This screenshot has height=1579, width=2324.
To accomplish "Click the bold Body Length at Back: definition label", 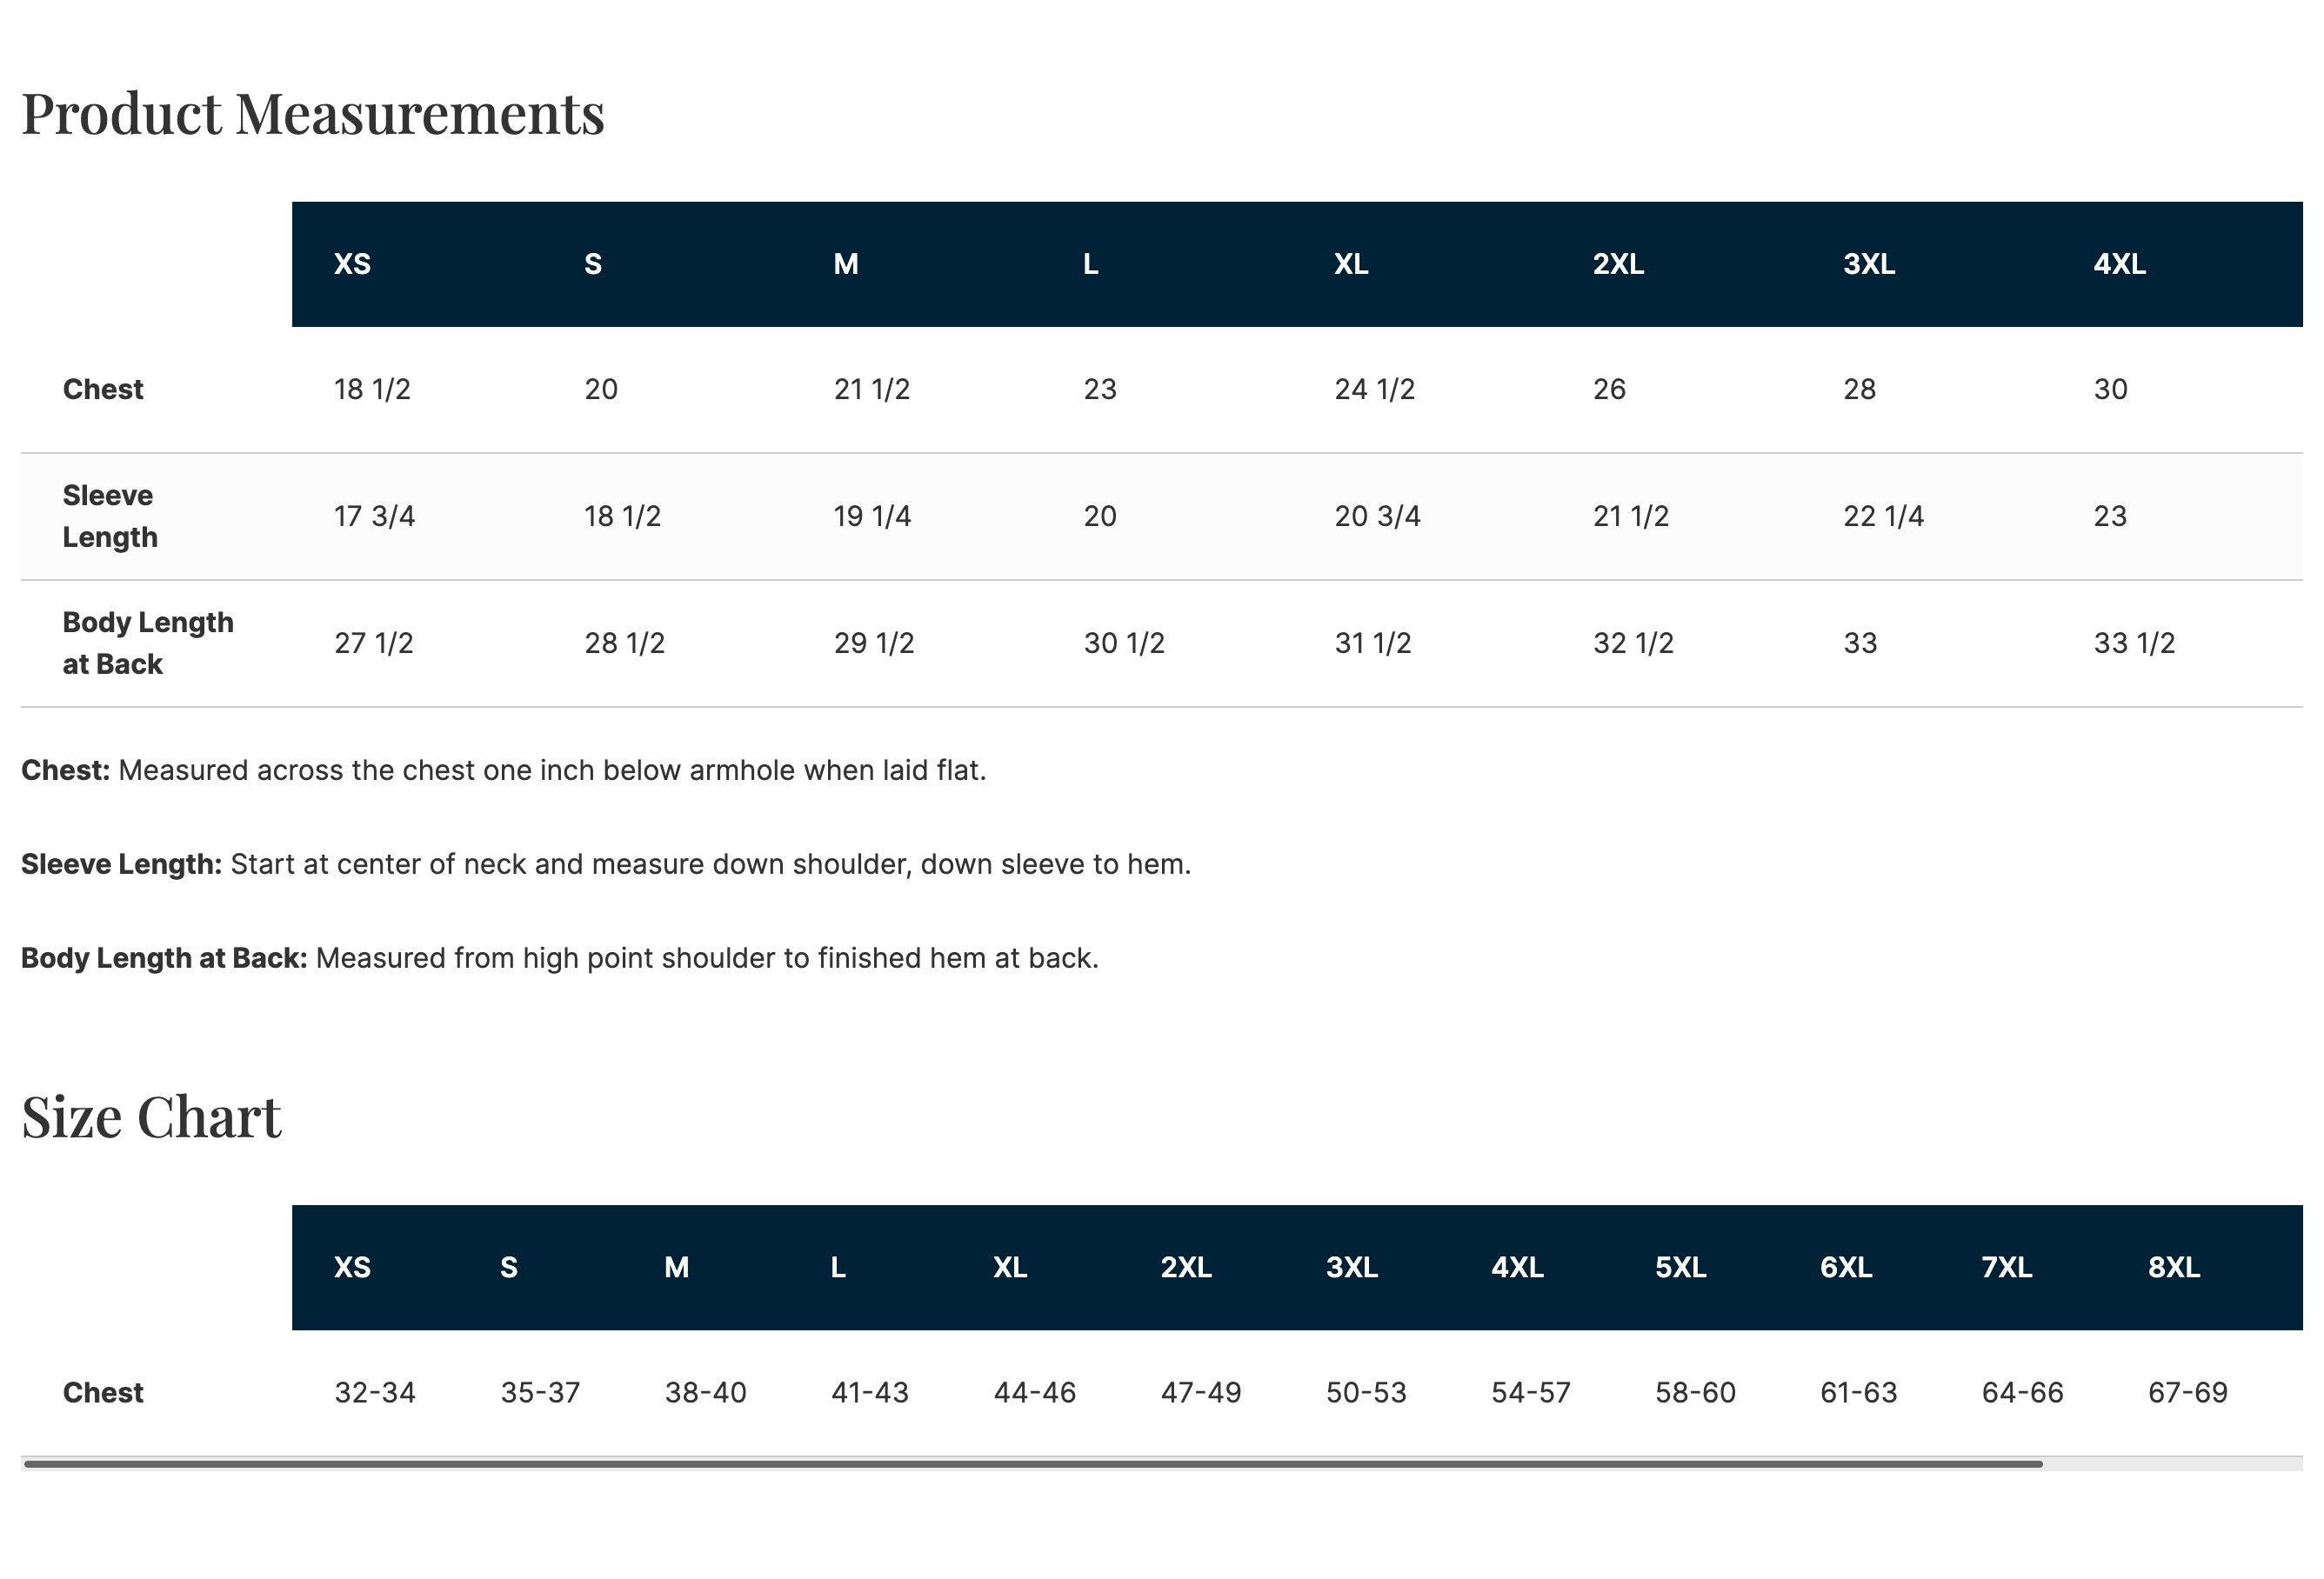I will [x=164, y=958].
